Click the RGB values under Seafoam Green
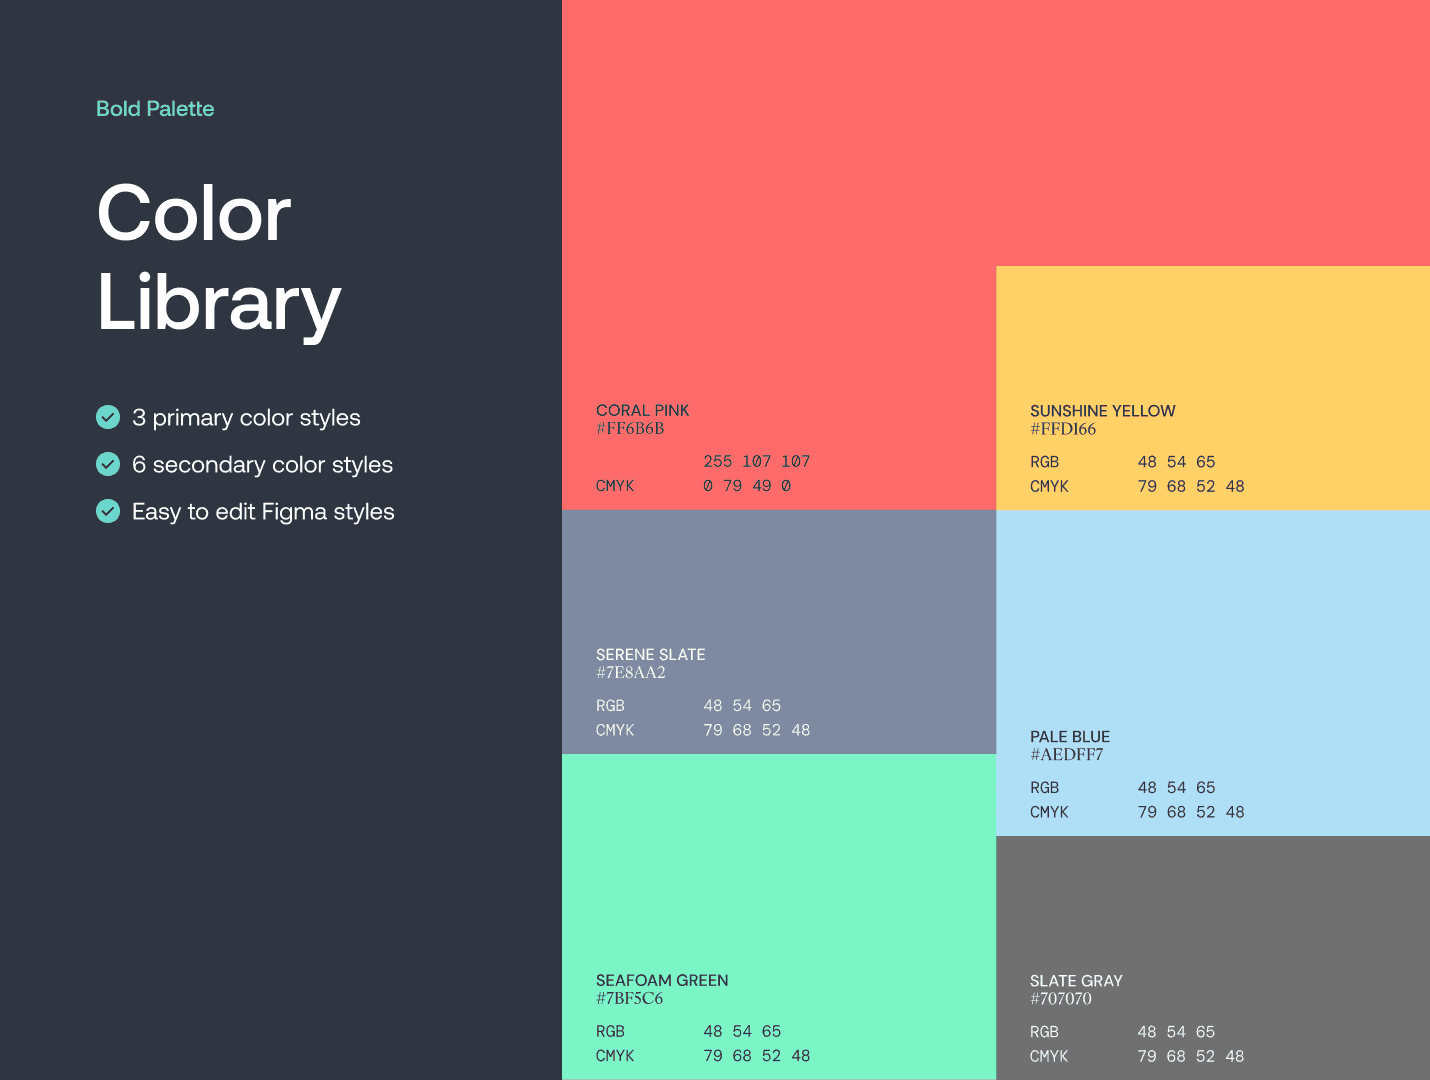 click(742, 1031)
